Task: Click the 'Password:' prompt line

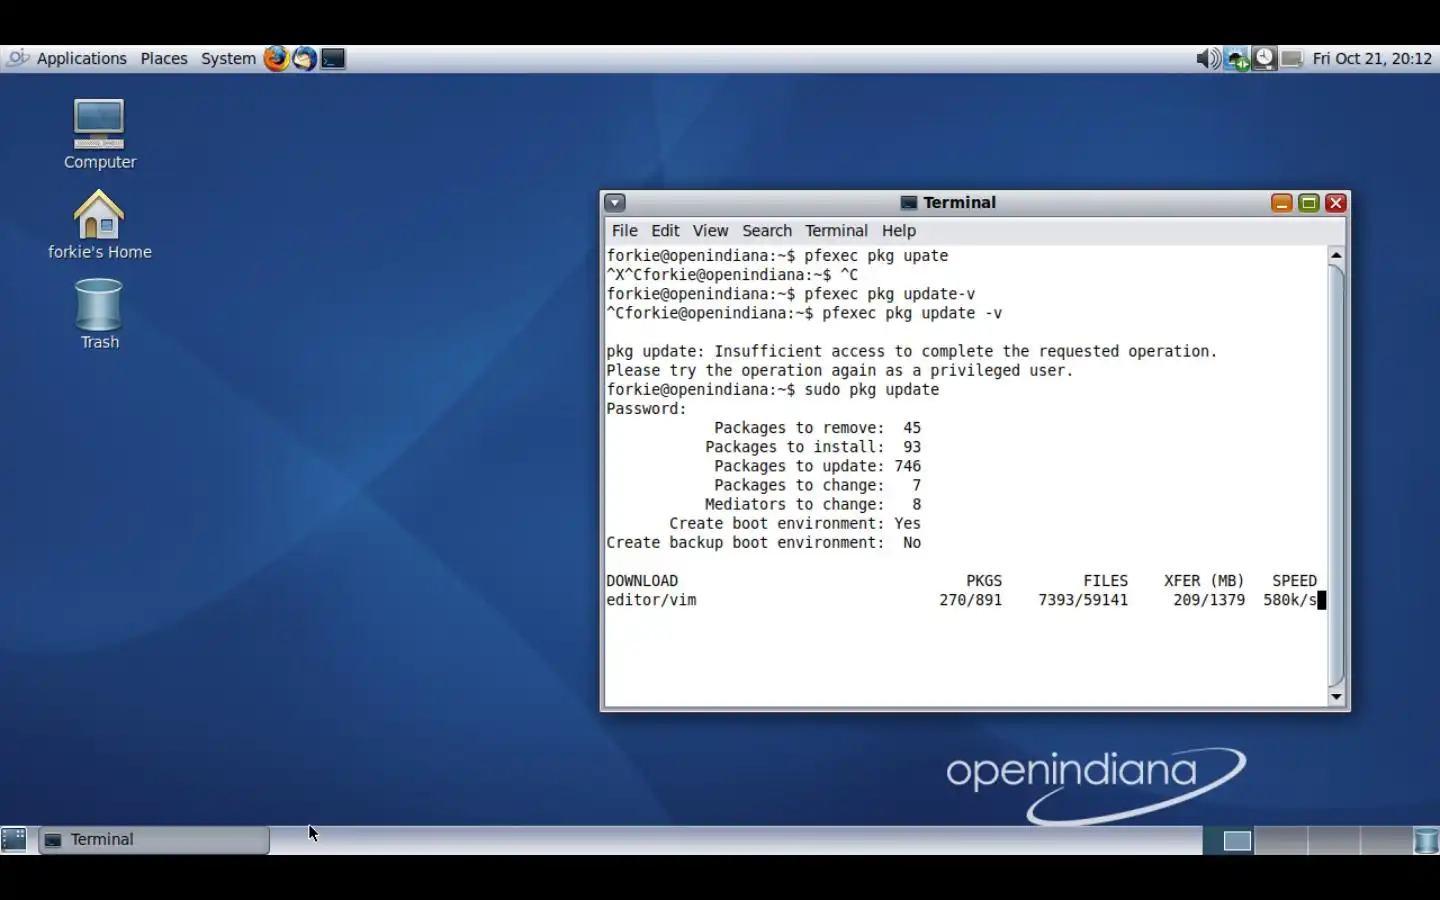Action: coord(647,409)
